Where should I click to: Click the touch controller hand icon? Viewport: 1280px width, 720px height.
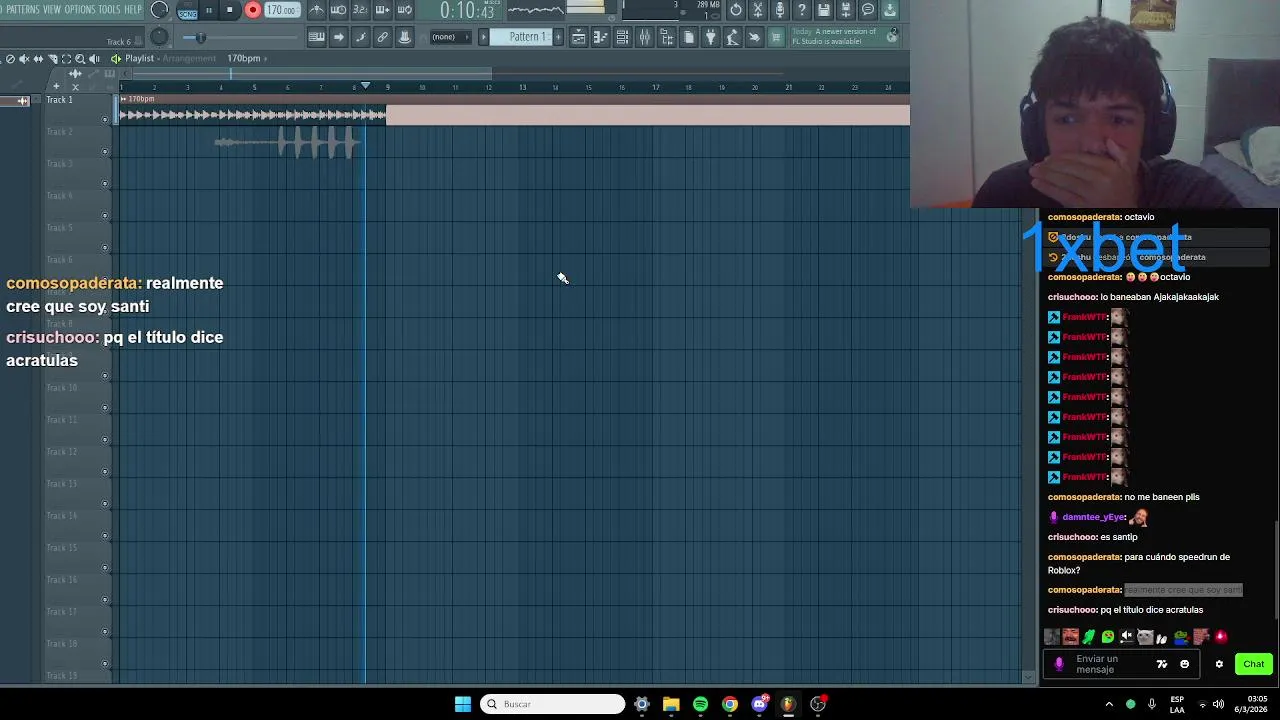click(x=754, y=37)
